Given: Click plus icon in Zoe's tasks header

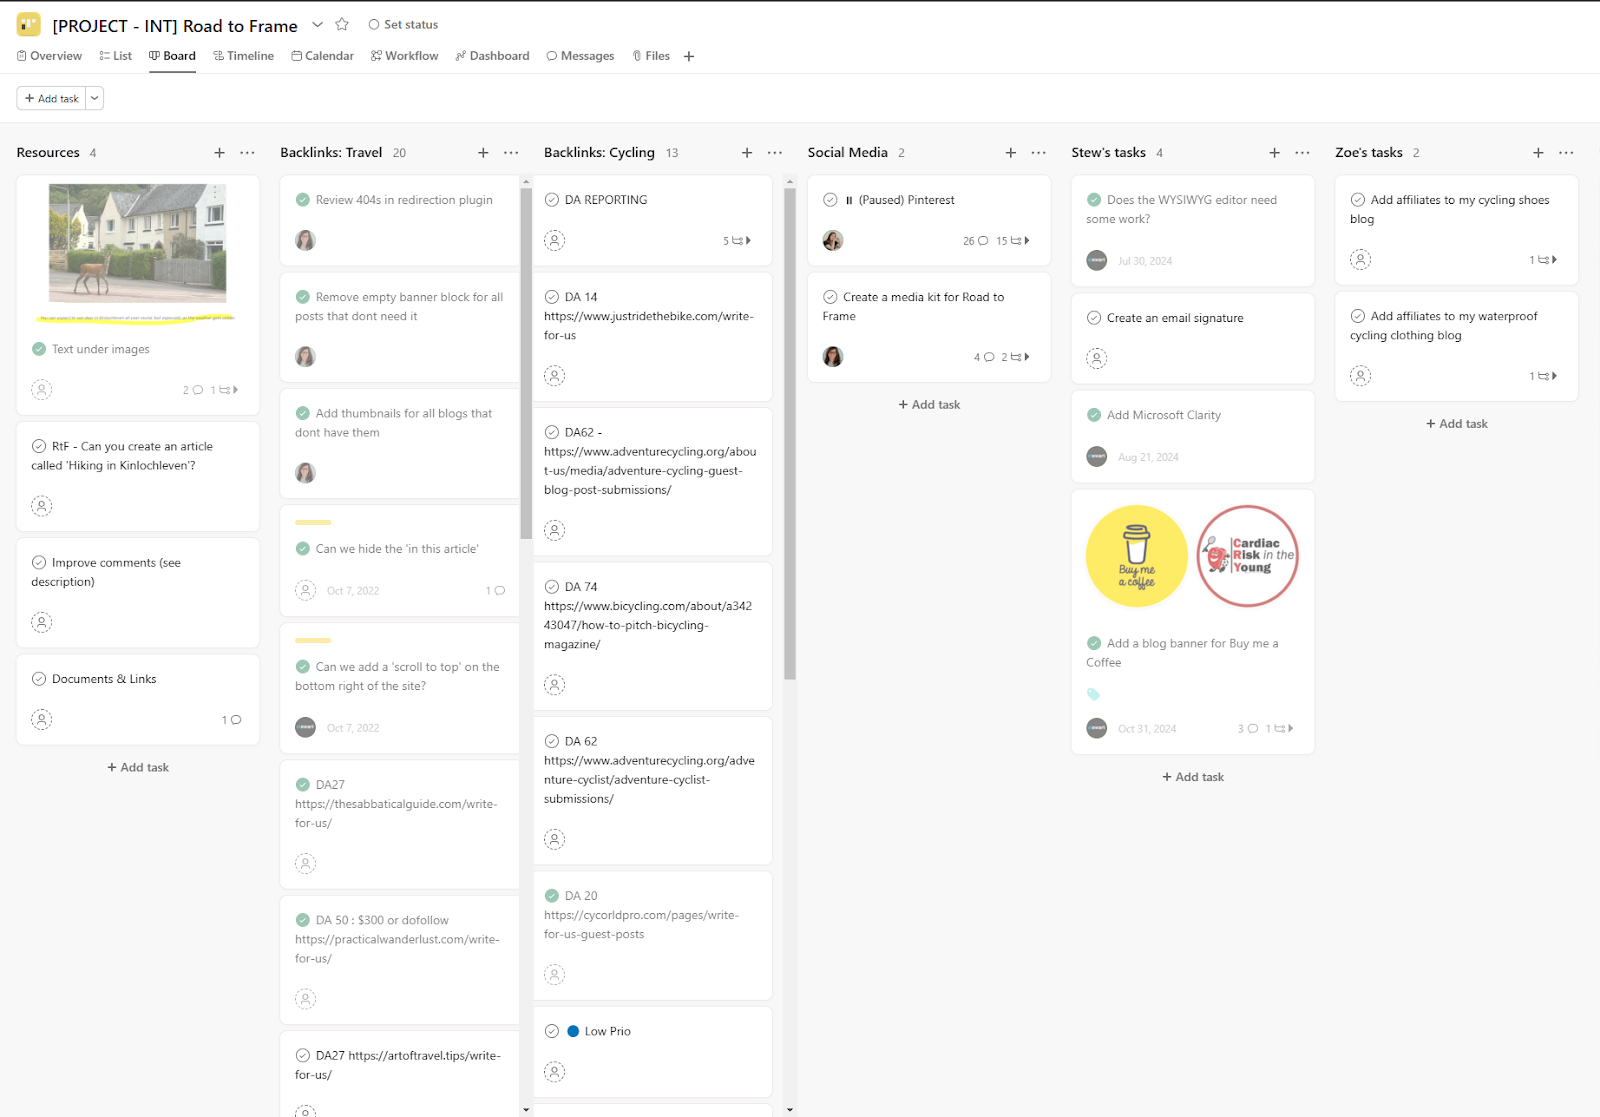Looking at the screenshot, I should click(1538, 153).
